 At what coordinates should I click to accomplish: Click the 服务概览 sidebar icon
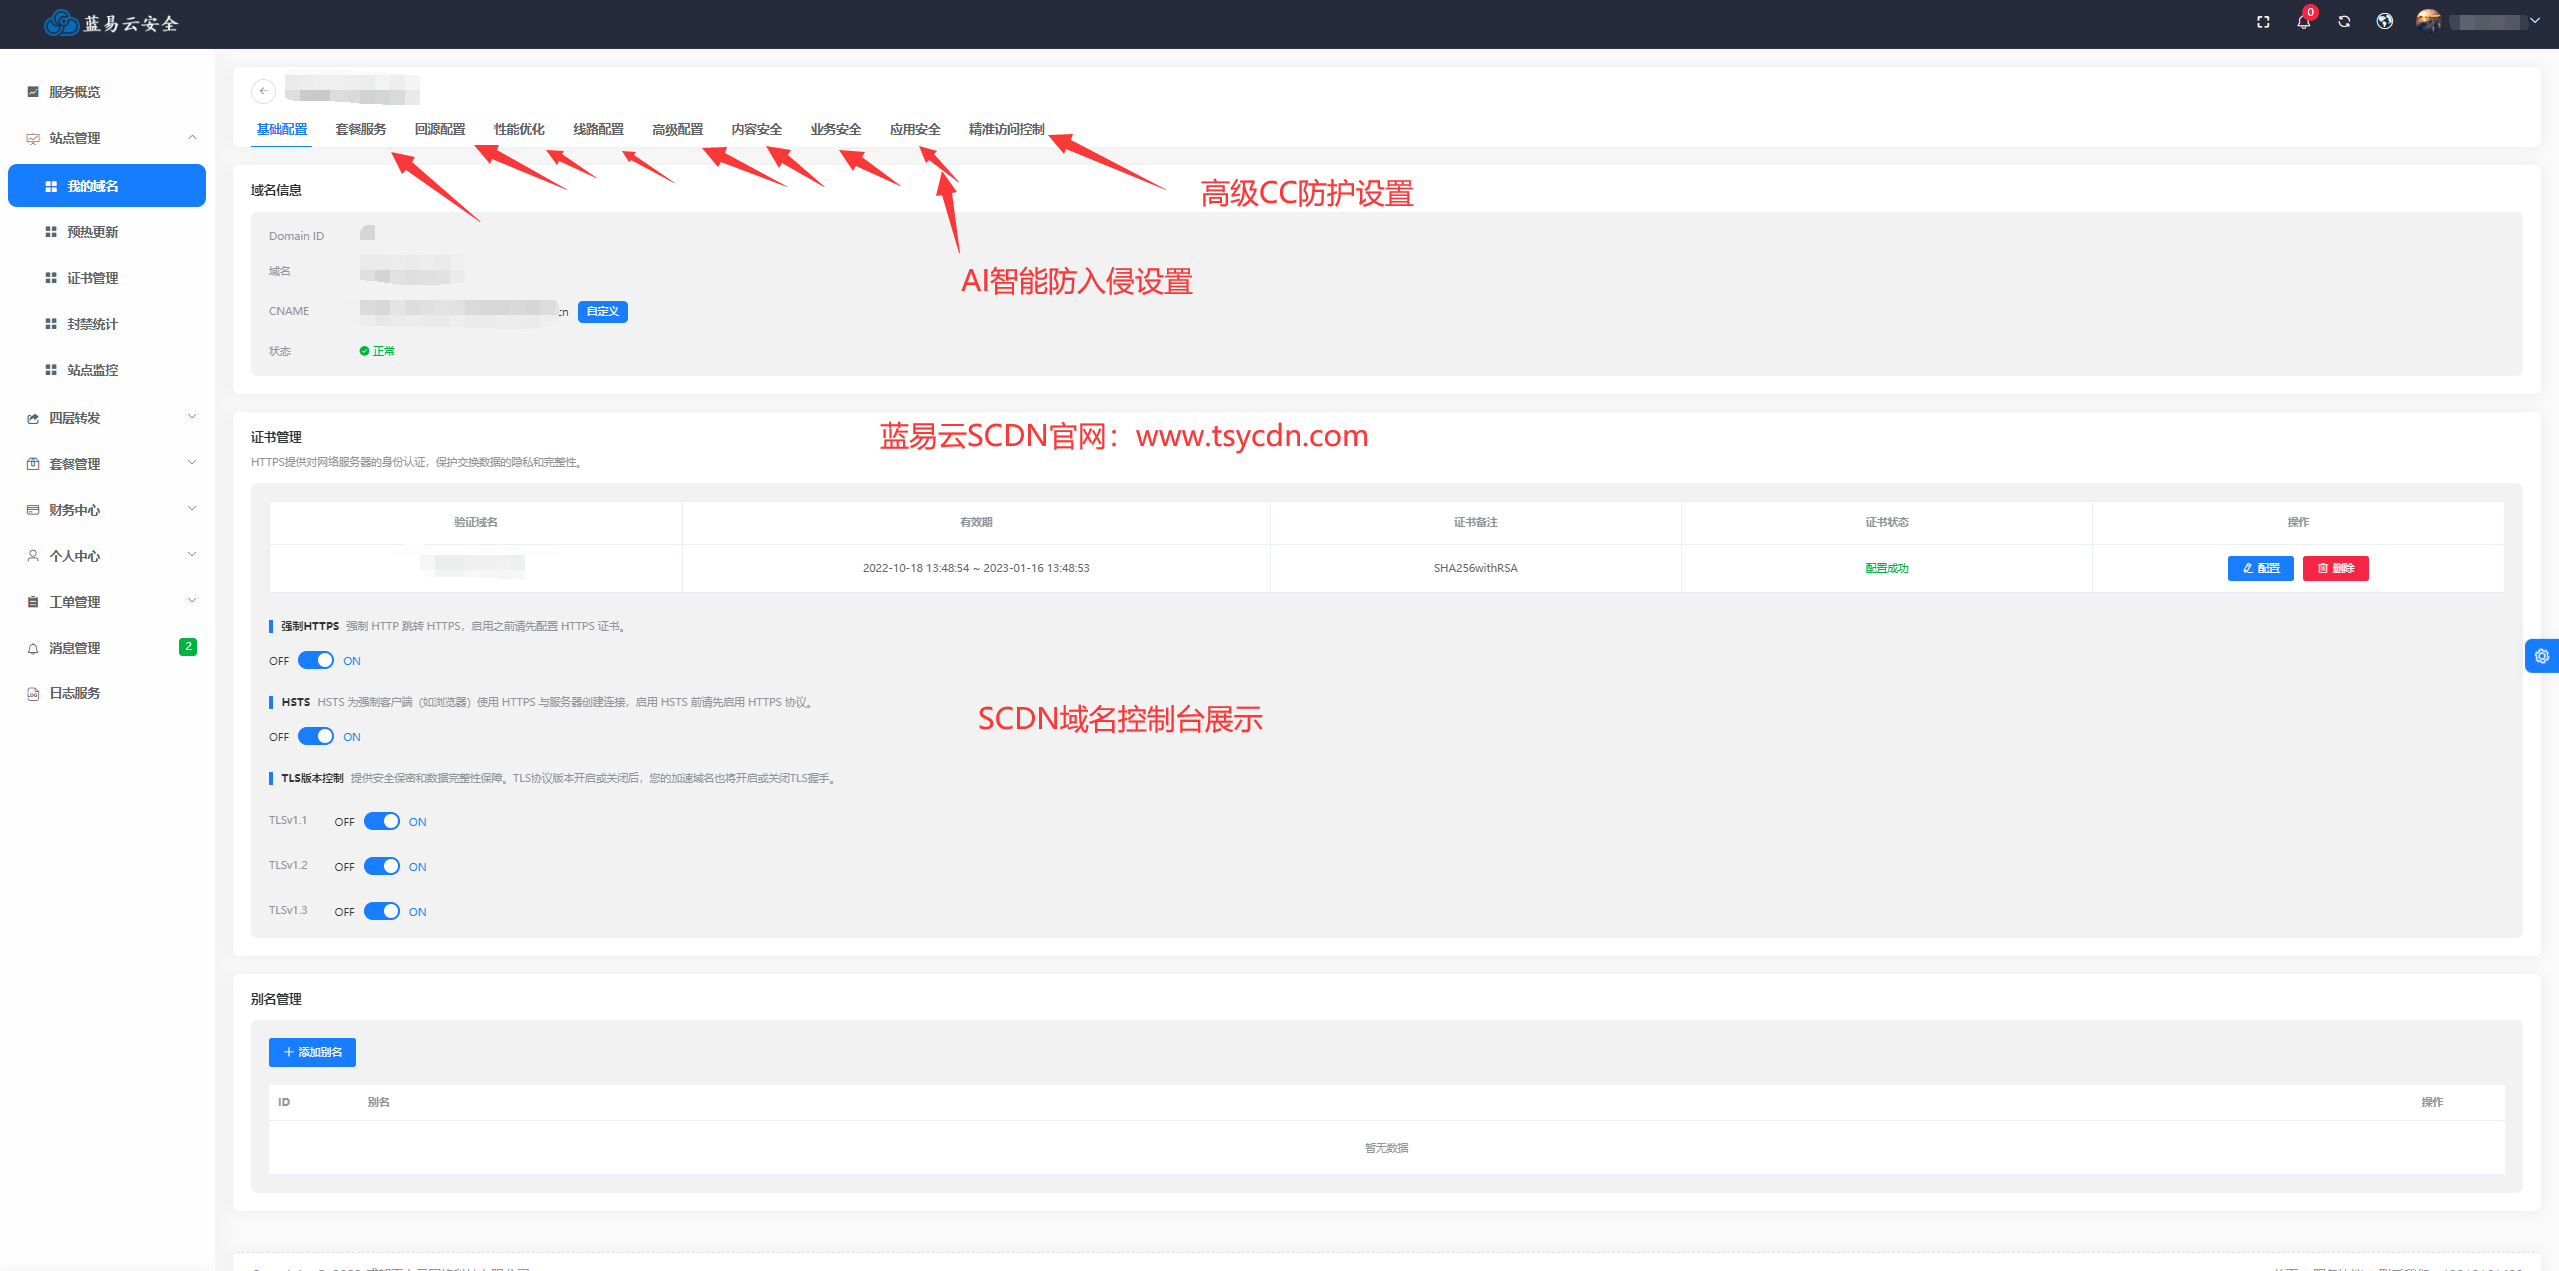pos(33,92)
